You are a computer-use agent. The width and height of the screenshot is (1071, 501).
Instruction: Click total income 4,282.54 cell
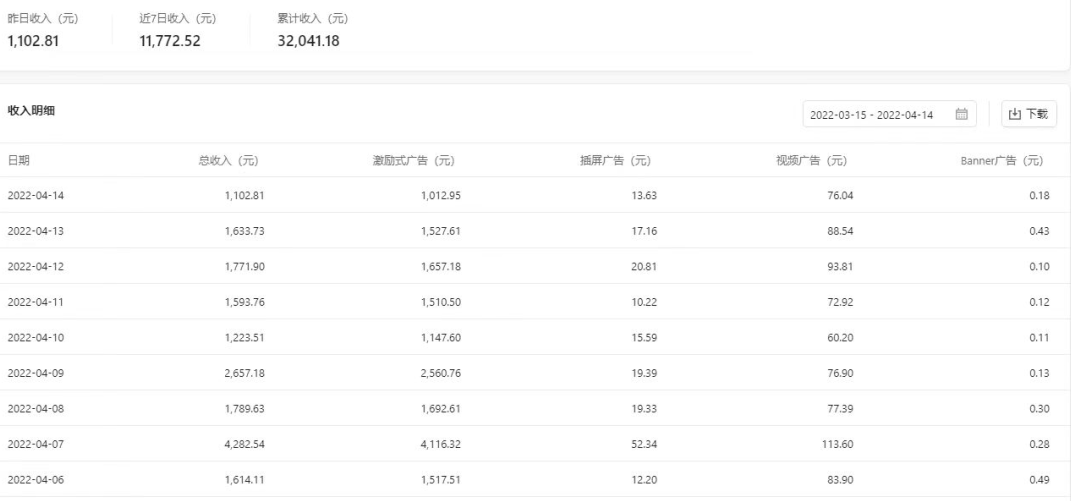[x=244, y=444]
